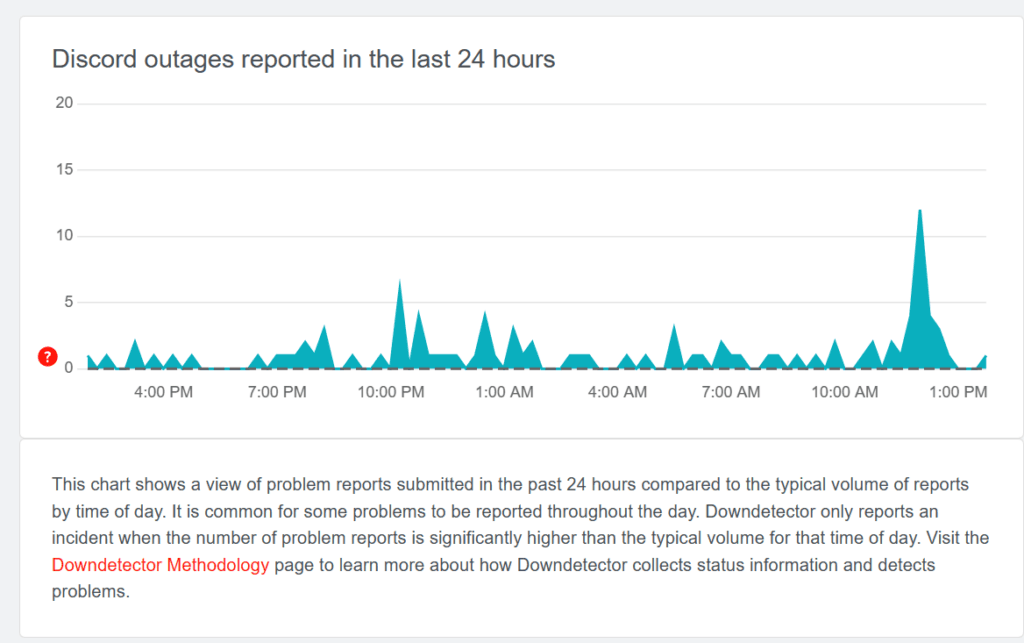Image resolution: width=1024 pixels, height=643 pixels.
Task: Click the '1:00 PM' x-axis label
Action: point(958,392)
